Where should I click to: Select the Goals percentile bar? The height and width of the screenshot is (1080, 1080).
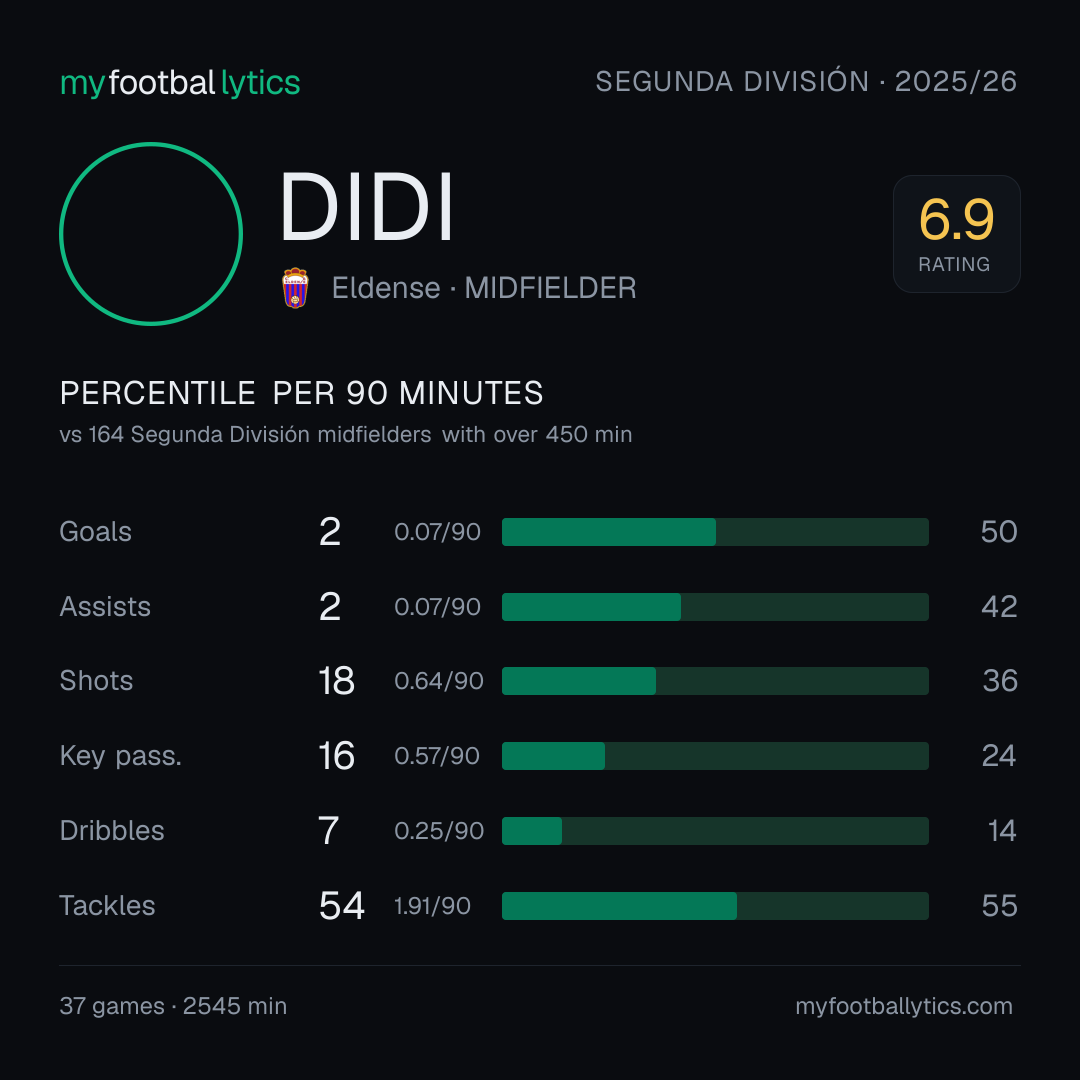coord(715,532)
